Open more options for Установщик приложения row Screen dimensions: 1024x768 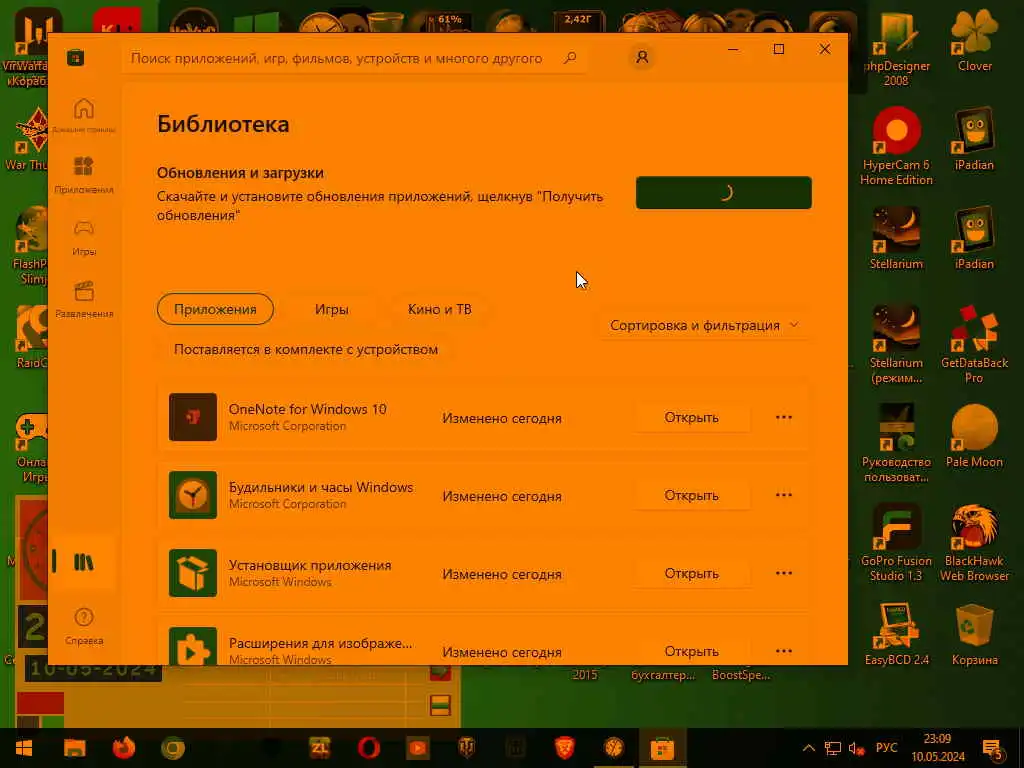click(x=784, y=573)
